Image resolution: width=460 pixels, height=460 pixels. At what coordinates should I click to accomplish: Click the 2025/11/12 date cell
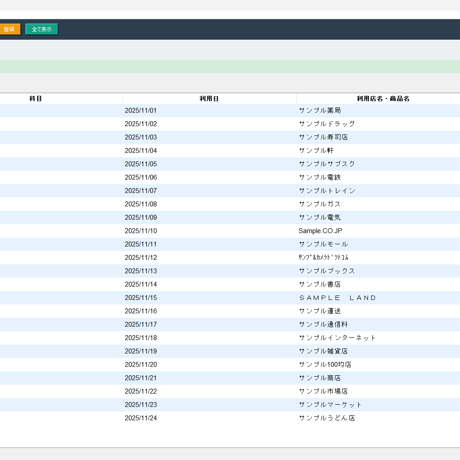(141, 258)
